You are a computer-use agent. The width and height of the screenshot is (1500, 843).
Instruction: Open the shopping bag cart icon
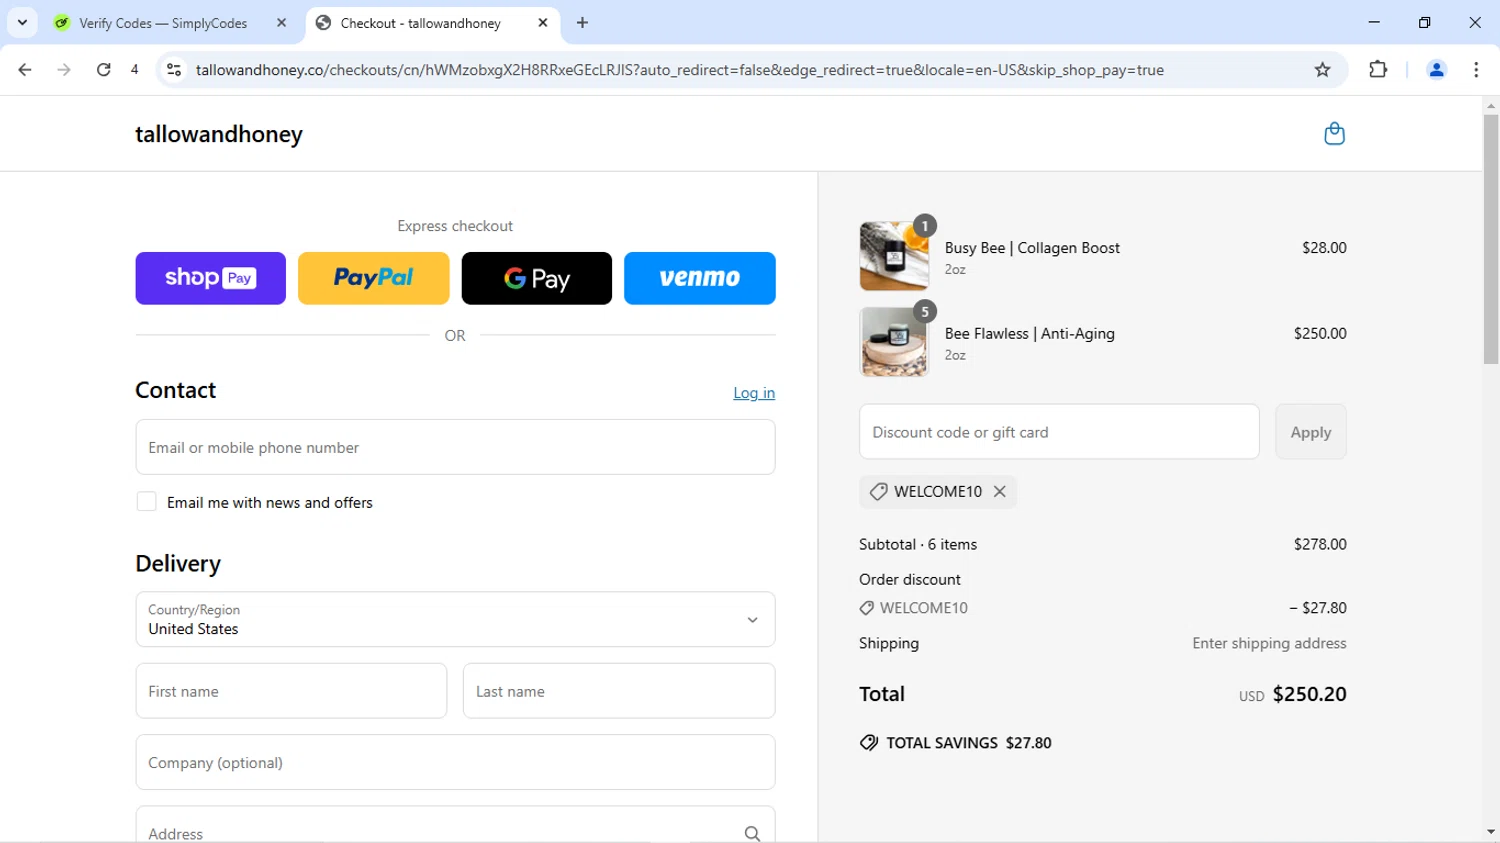(1334, 133)
